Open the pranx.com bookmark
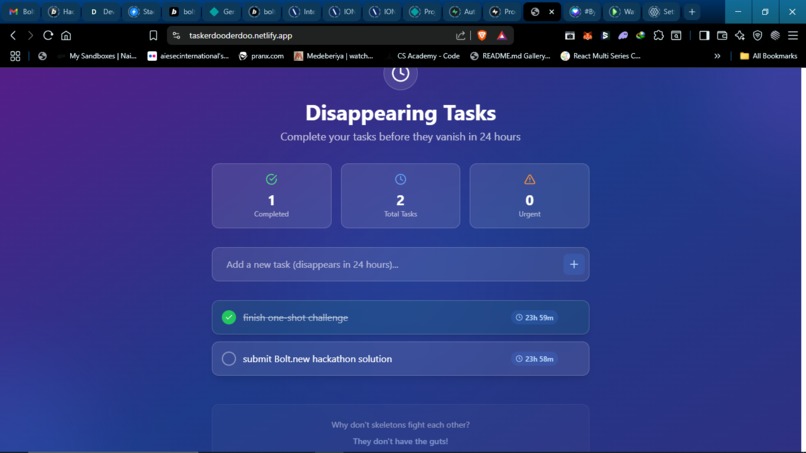 point(262,56)
